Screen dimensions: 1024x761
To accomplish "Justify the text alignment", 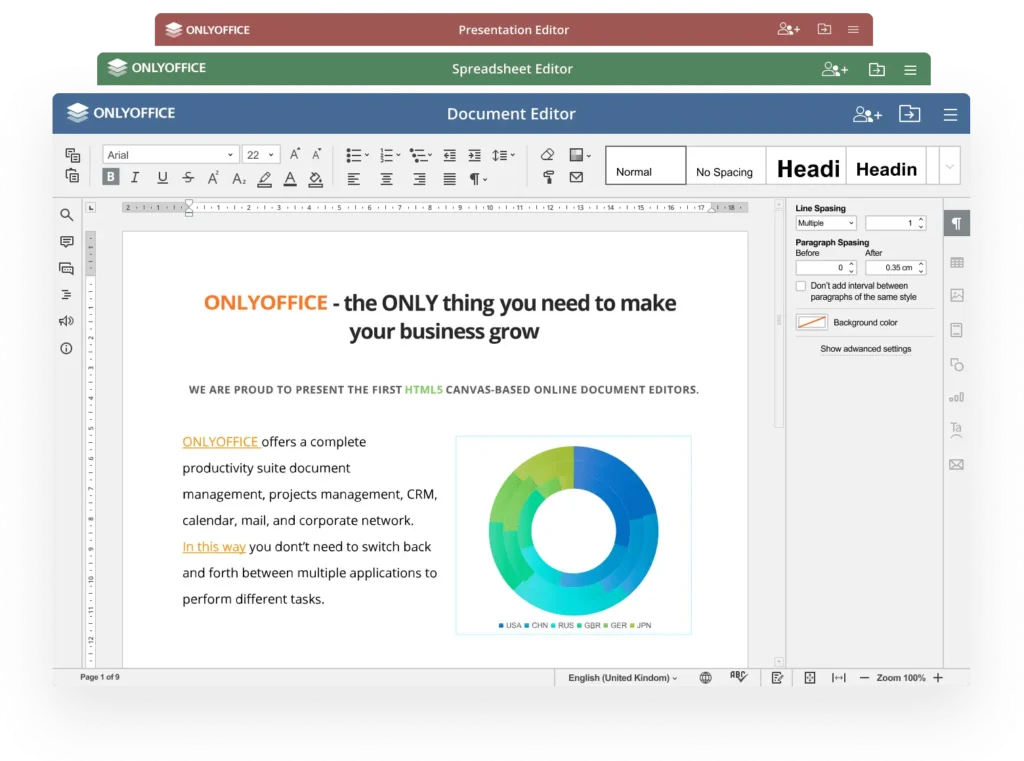I will coord(449,179).
